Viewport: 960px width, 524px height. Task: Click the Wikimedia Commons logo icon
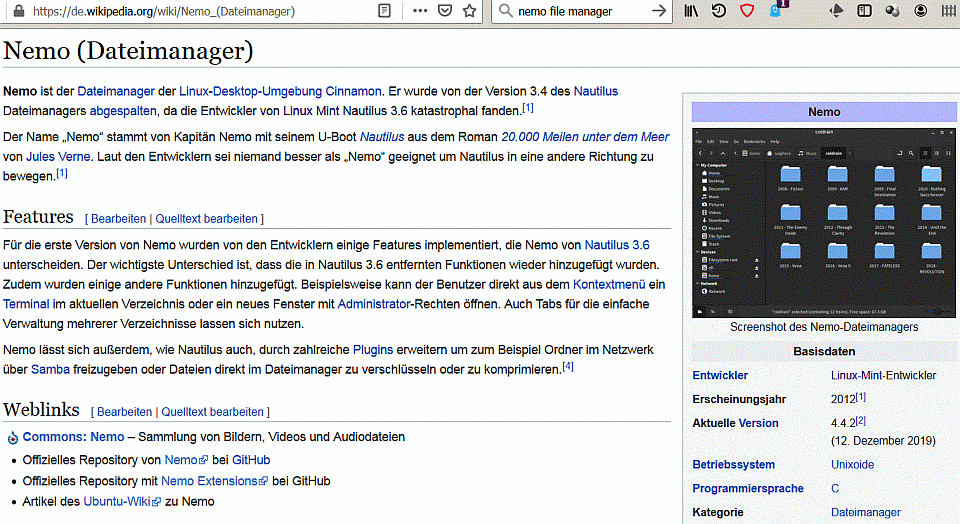click(12, 438)
